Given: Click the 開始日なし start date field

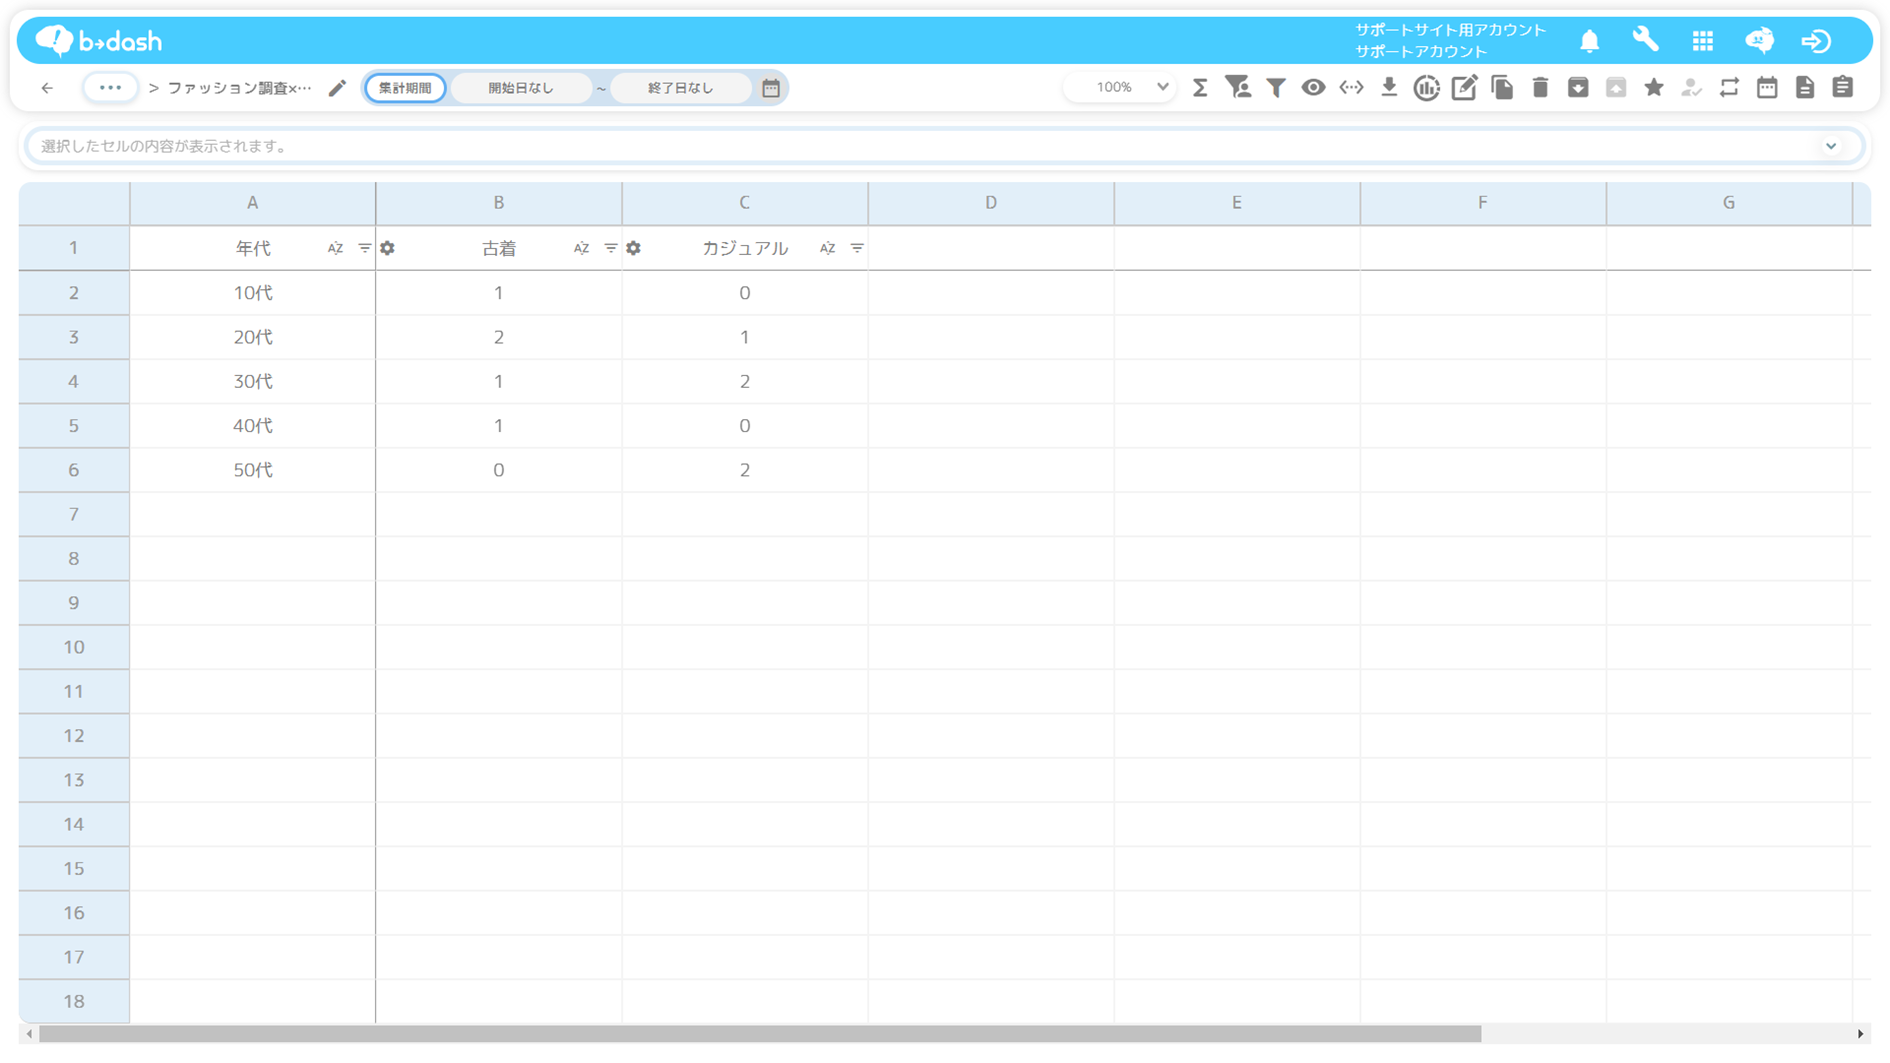Looking at the screenshot, I should point(521,88).
